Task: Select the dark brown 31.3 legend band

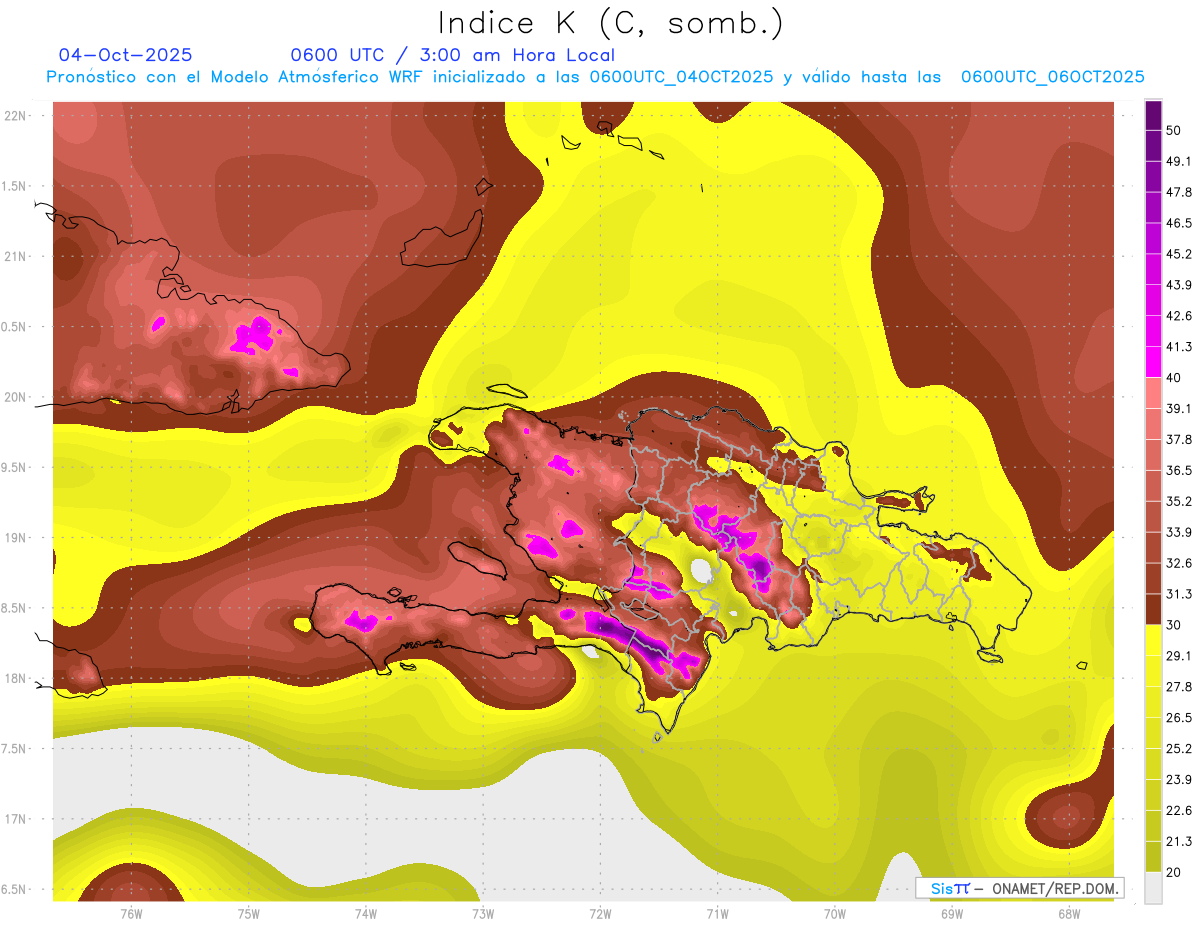Action: point(1153,609)
